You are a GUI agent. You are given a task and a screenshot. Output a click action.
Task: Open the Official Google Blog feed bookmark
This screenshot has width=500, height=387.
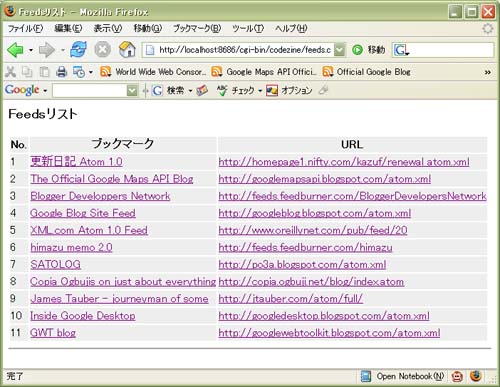coord(366,72)
